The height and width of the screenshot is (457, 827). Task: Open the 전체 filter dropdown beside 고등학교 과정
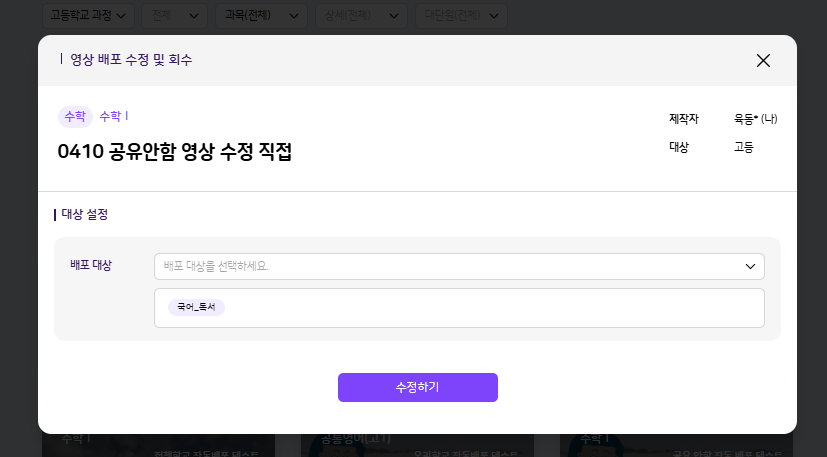175,15
